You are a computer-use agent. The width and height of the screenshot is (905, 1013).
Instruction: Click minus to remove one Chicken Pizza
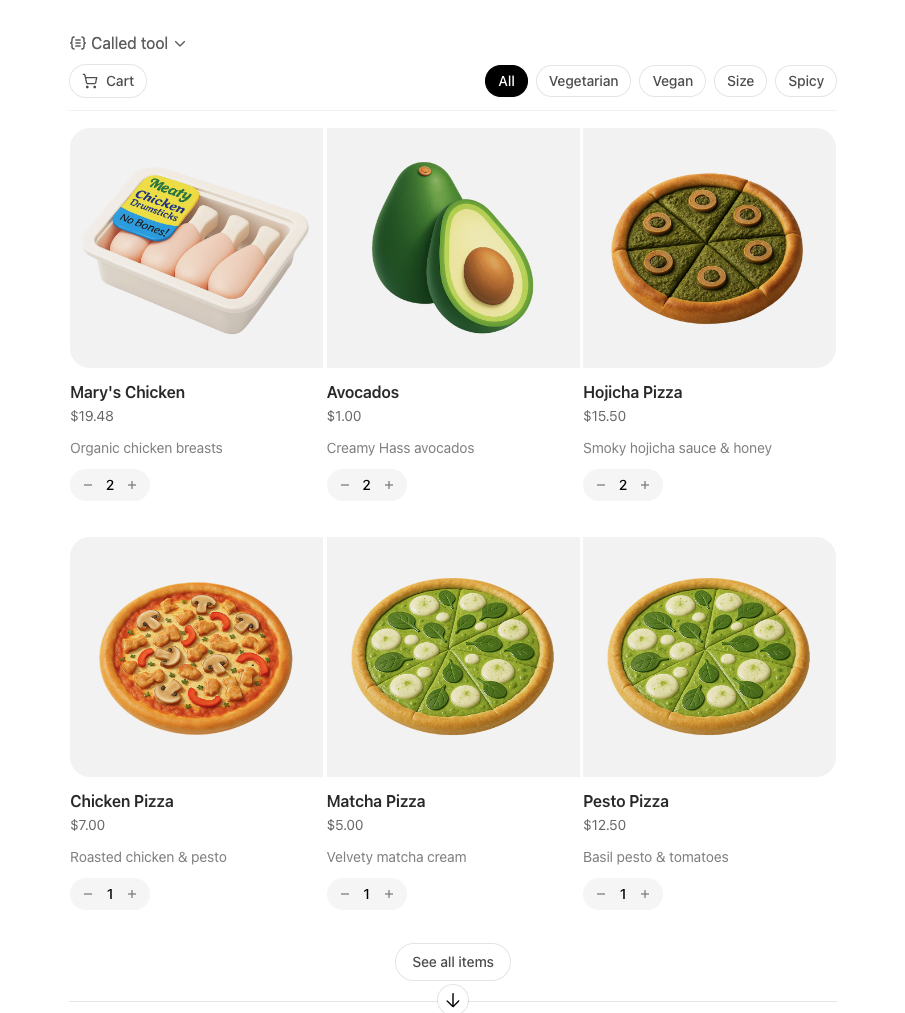(x=88, y=894)
